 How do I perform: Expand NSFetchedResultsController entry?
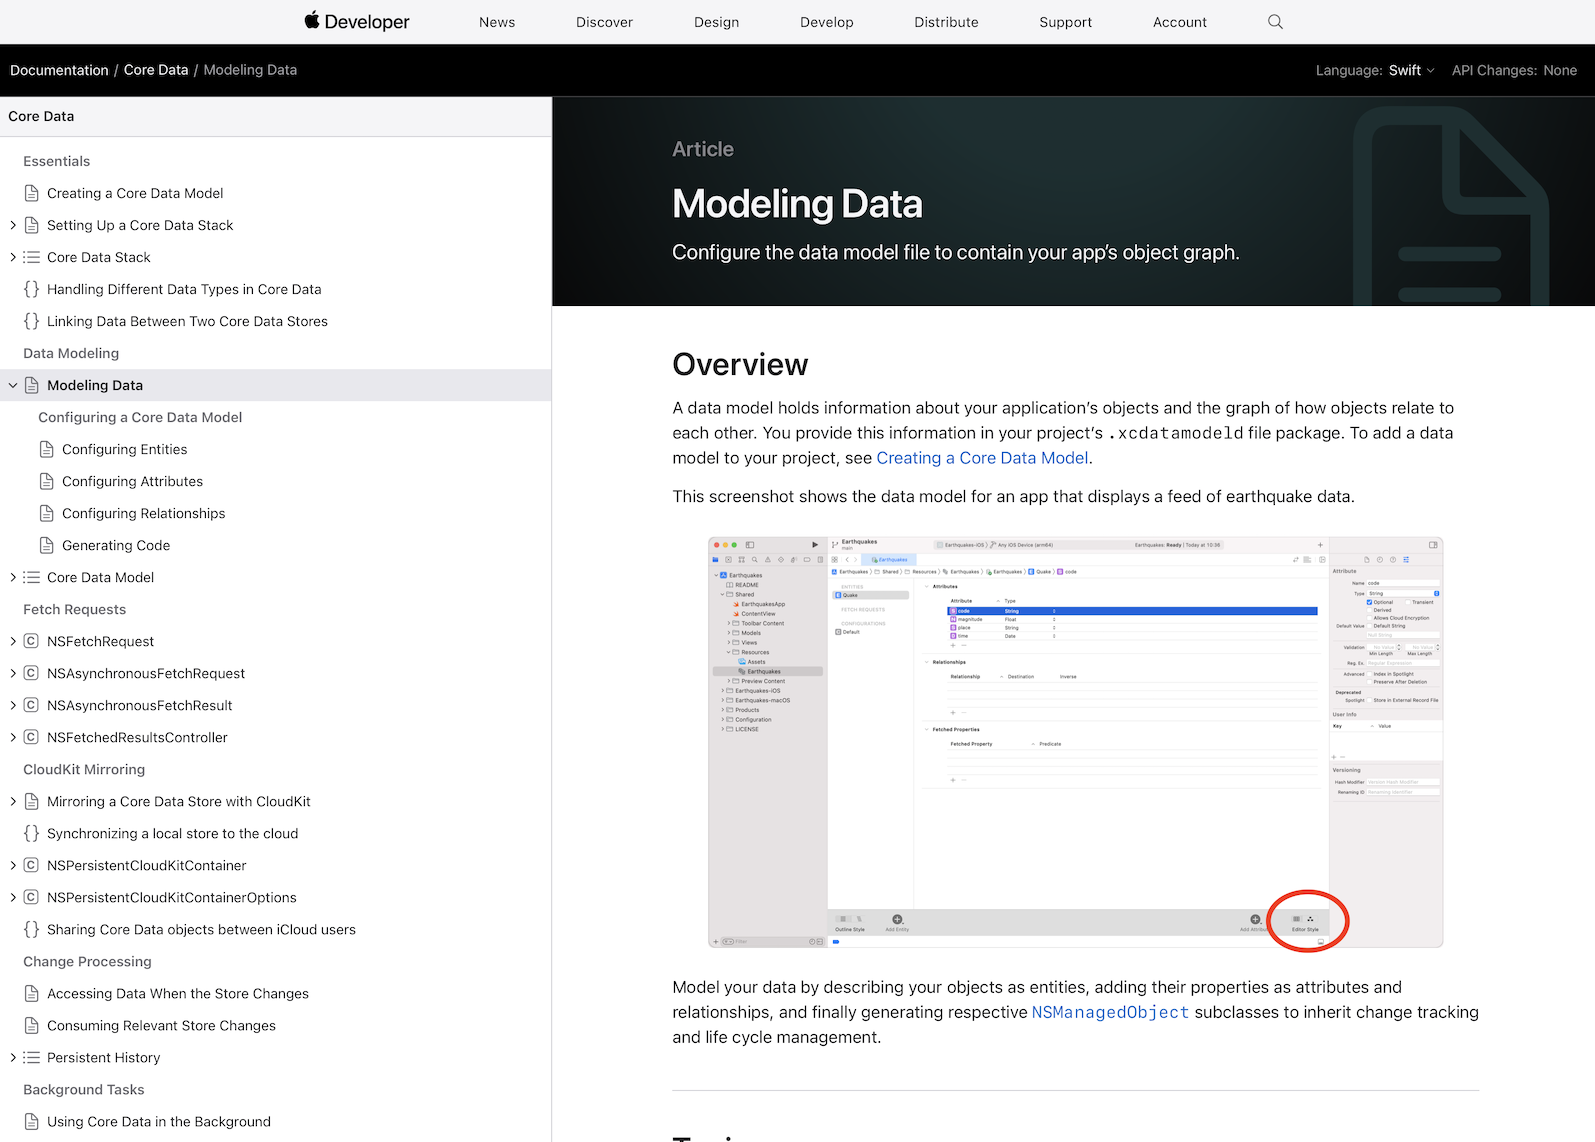pos(13,737)
